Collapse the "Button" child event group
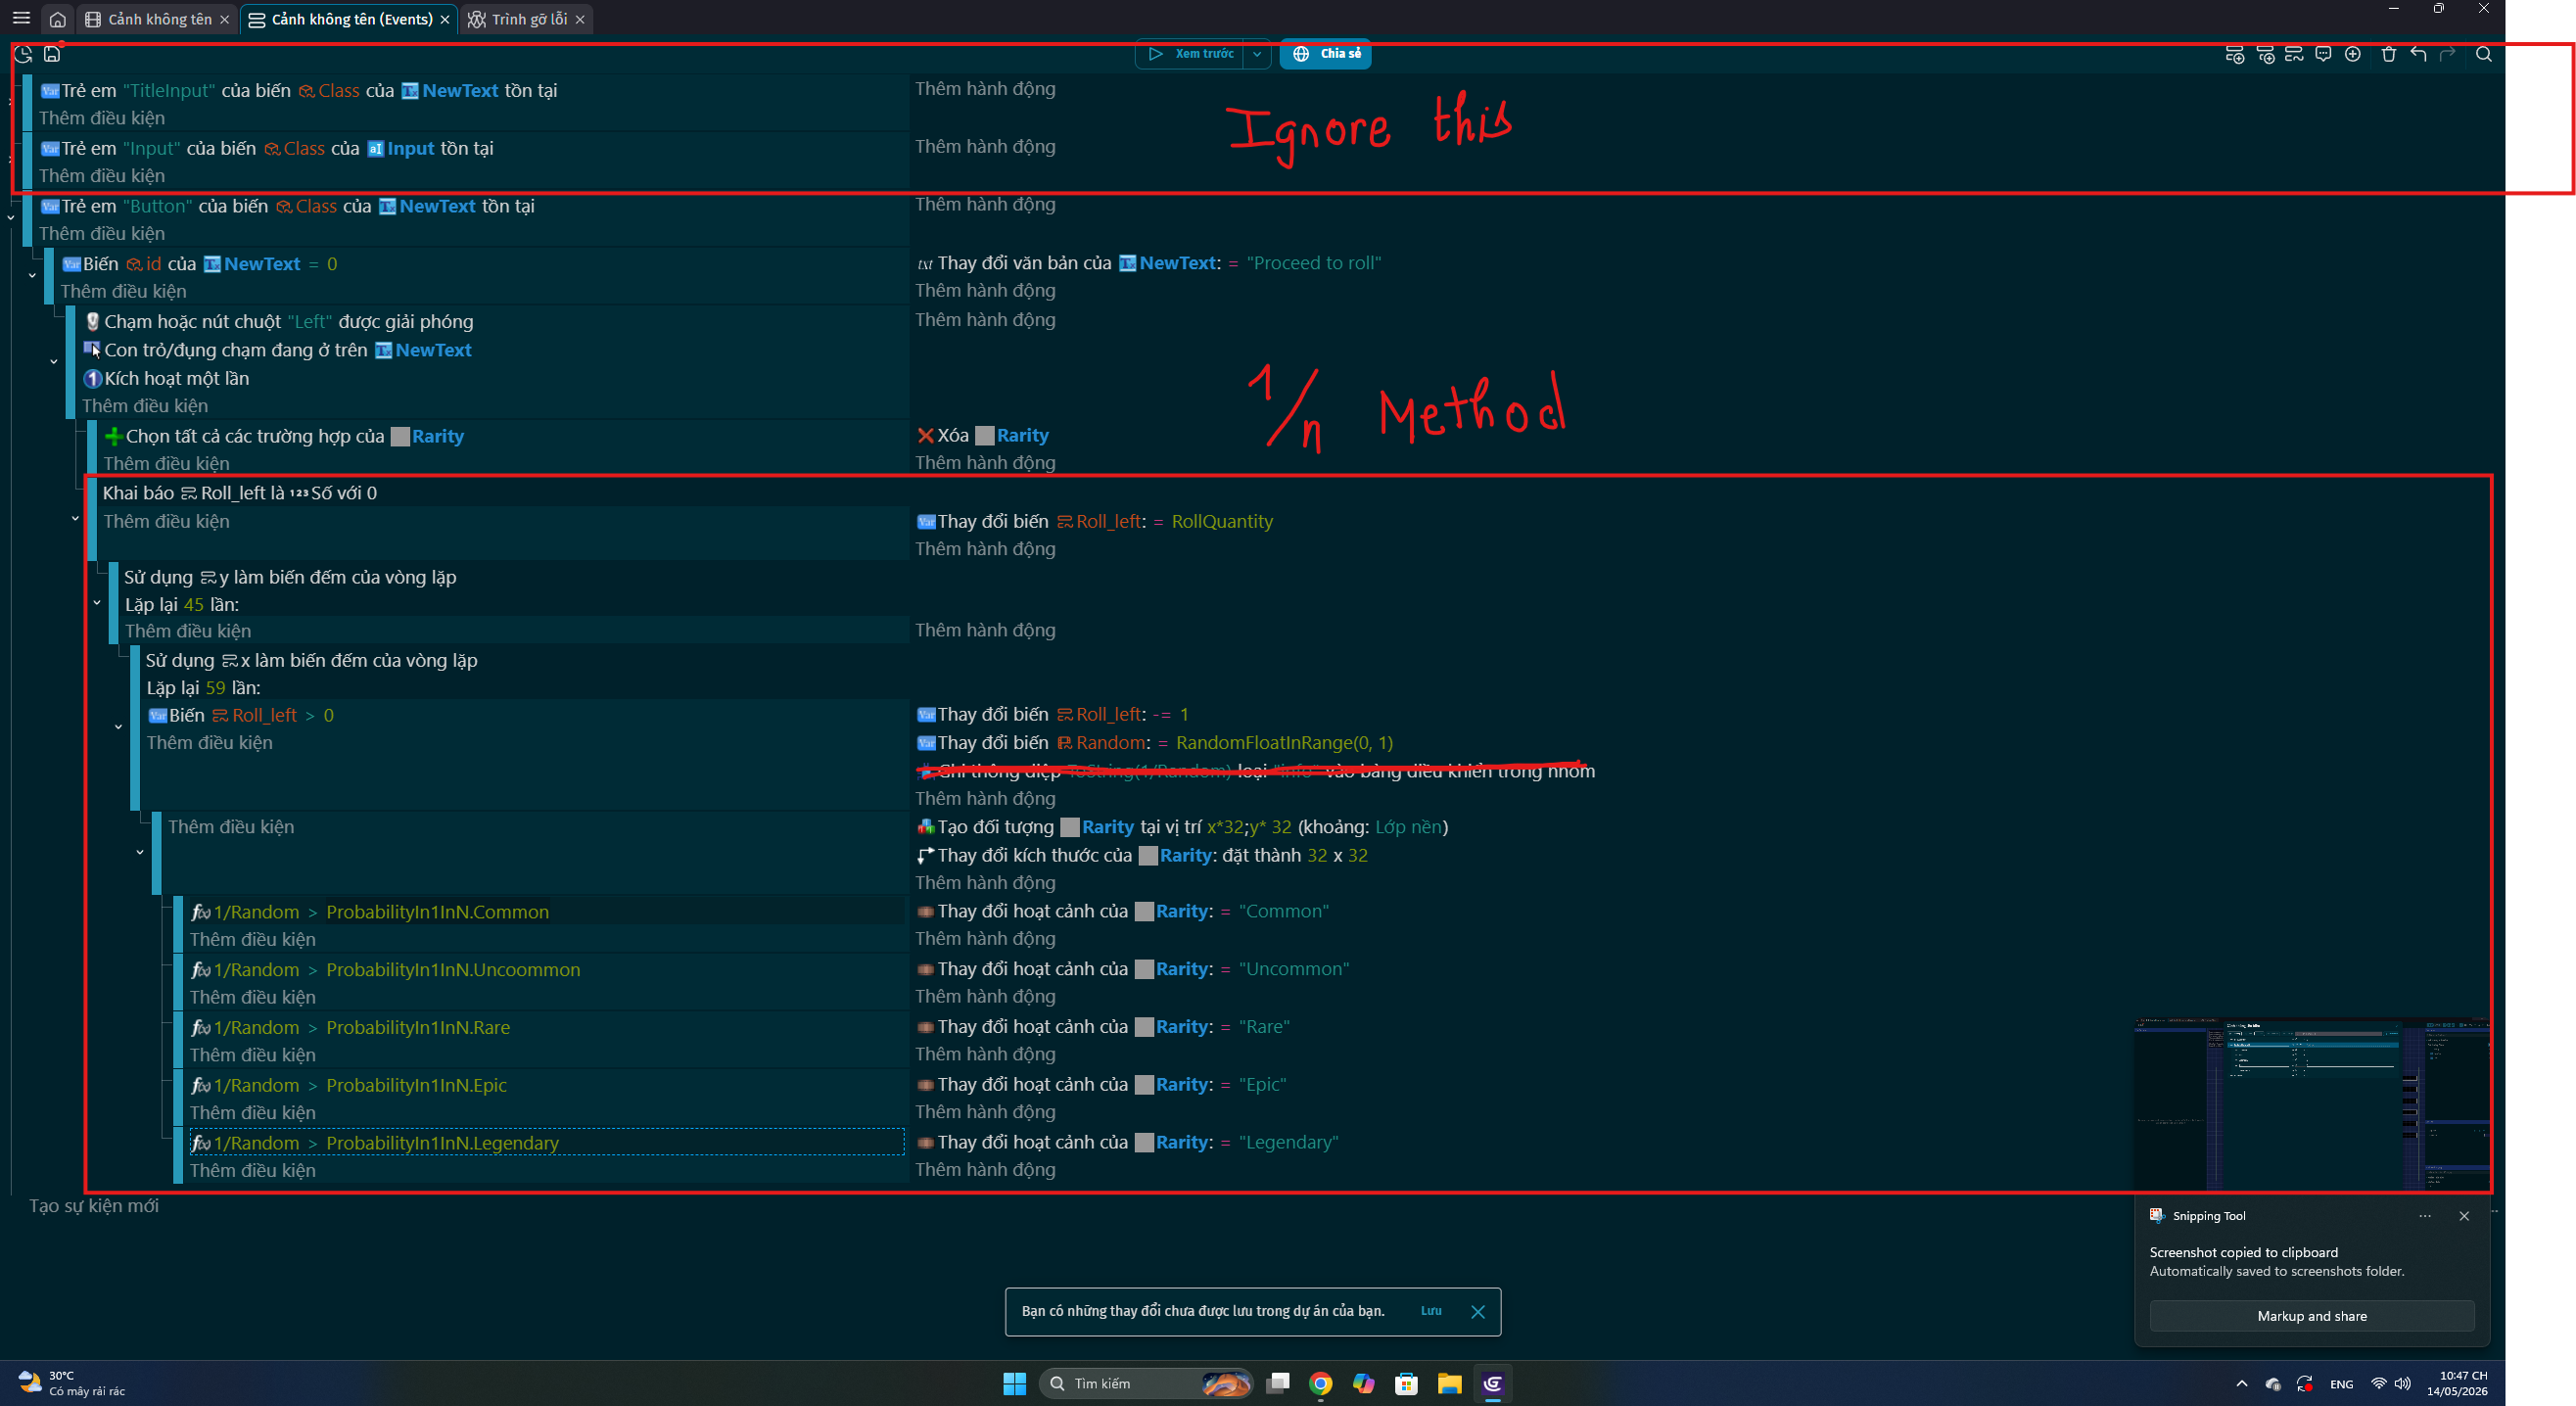Image resolution: width=2576 pixels, height=1406 pixels. (x=10, y=217)
